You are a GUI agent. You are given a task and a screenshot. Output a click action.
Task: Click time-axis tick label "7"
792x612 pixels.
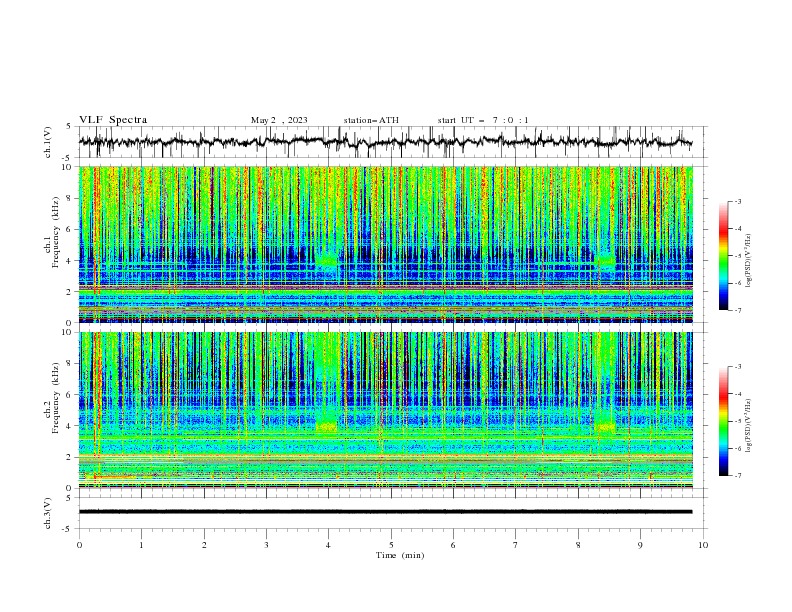[x=516, y=545]
